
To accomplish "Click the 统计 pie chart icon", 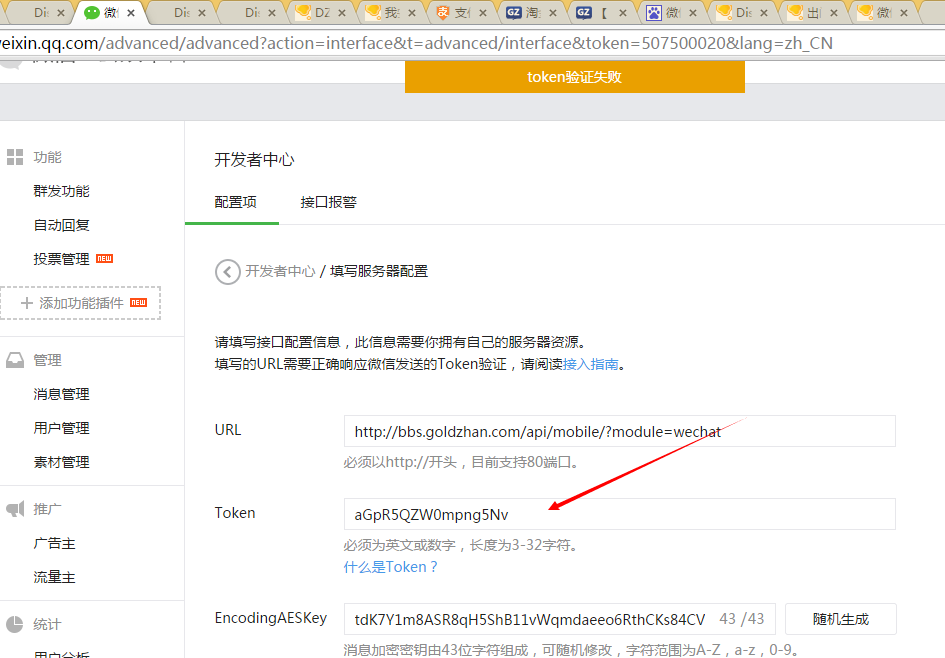I will 15,624.
